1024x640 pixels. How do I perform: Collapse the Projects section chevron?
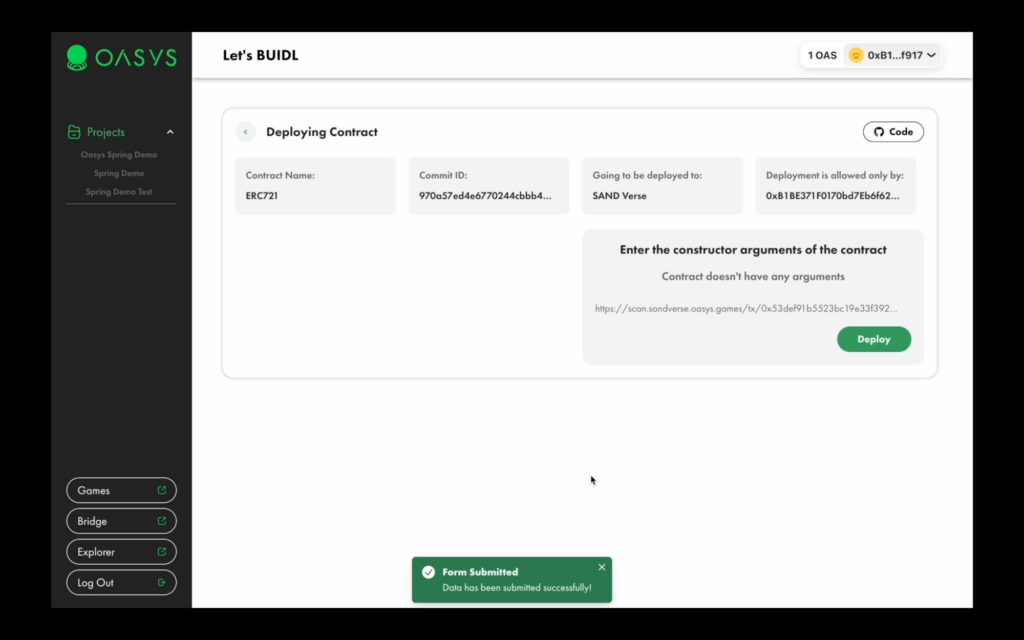tap(170, 132)
